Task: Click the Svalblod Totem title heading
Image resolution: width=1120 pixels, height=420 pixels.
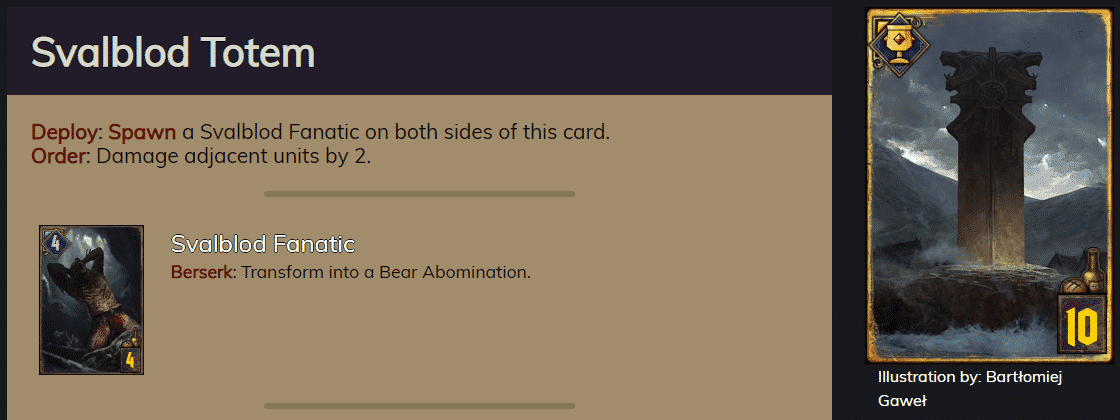Action: 173,52
